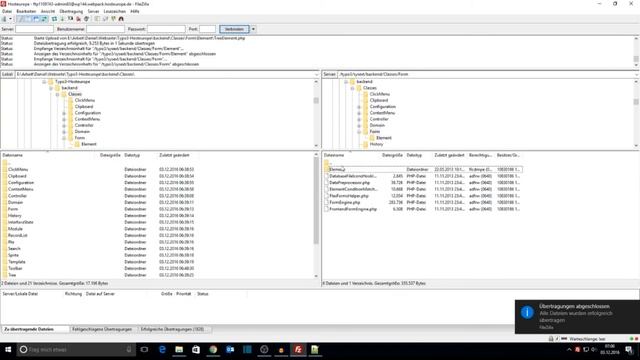Click the disconnect from server icon
The width and height of the screenshot is (640, 360).
78,19
